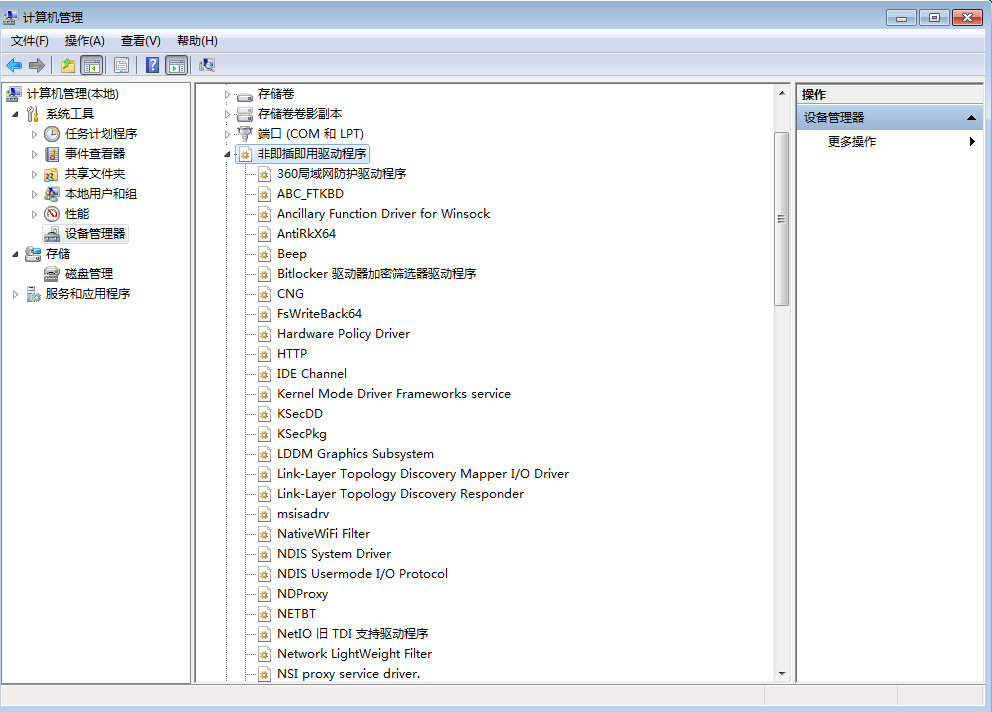Select Bitlocker 驱动器加密筛选器驱动程序
This screenshot has height=712, width=992.
coord(376,274)
